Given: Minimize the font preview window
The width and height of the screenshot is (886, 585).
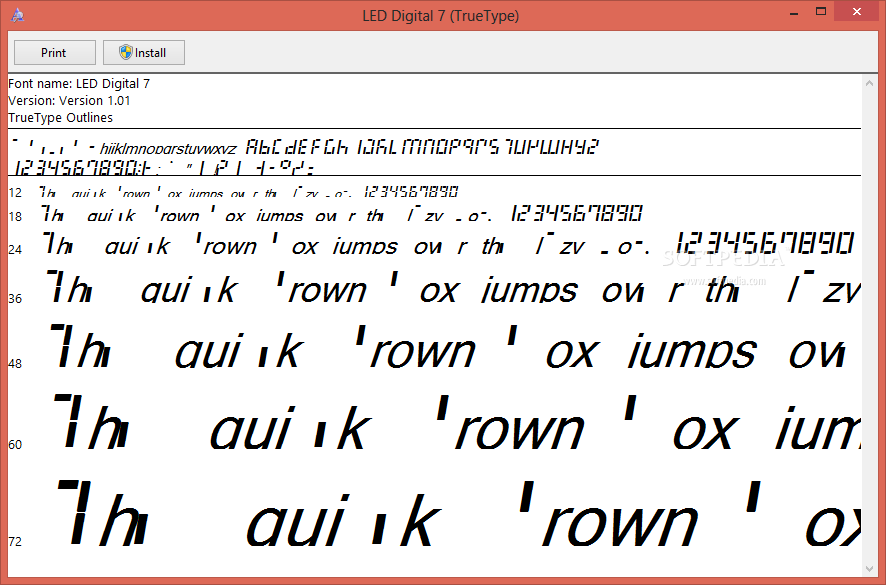Looking at the screenshot, I should [794, 12].
